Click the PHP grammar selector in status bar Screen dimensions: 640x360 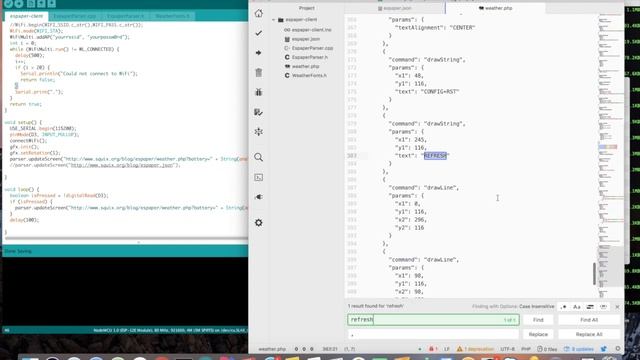pos(526,349)
